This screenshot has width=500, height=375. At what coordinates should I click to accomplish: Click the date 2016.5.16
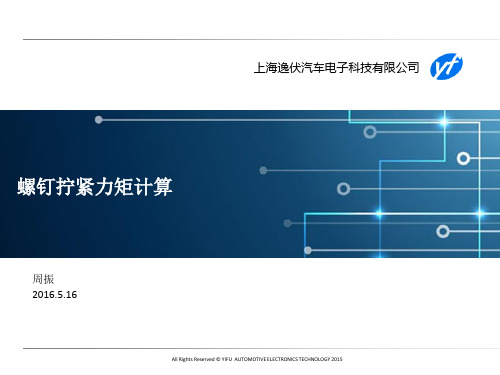pos(55,295)
